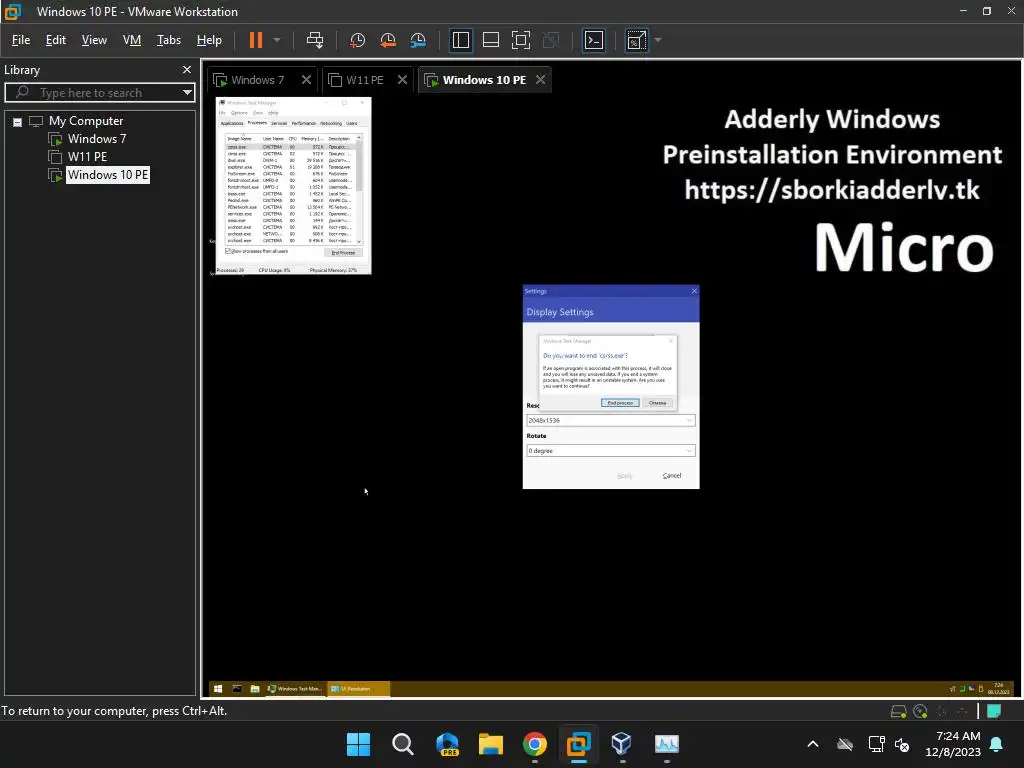1024x768 pixels.
Task: Switch to the W11 PE tab
Action: tap(364, 80)
